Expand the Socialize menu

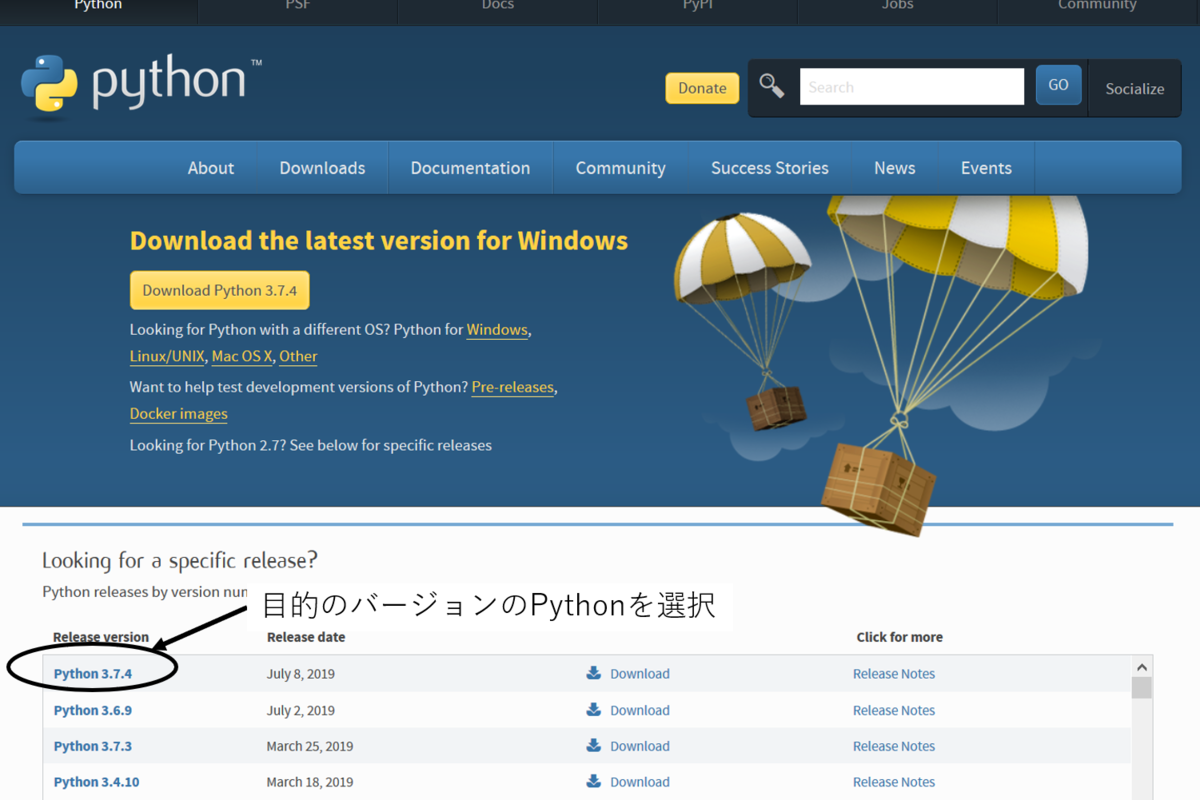(1135, 88)
